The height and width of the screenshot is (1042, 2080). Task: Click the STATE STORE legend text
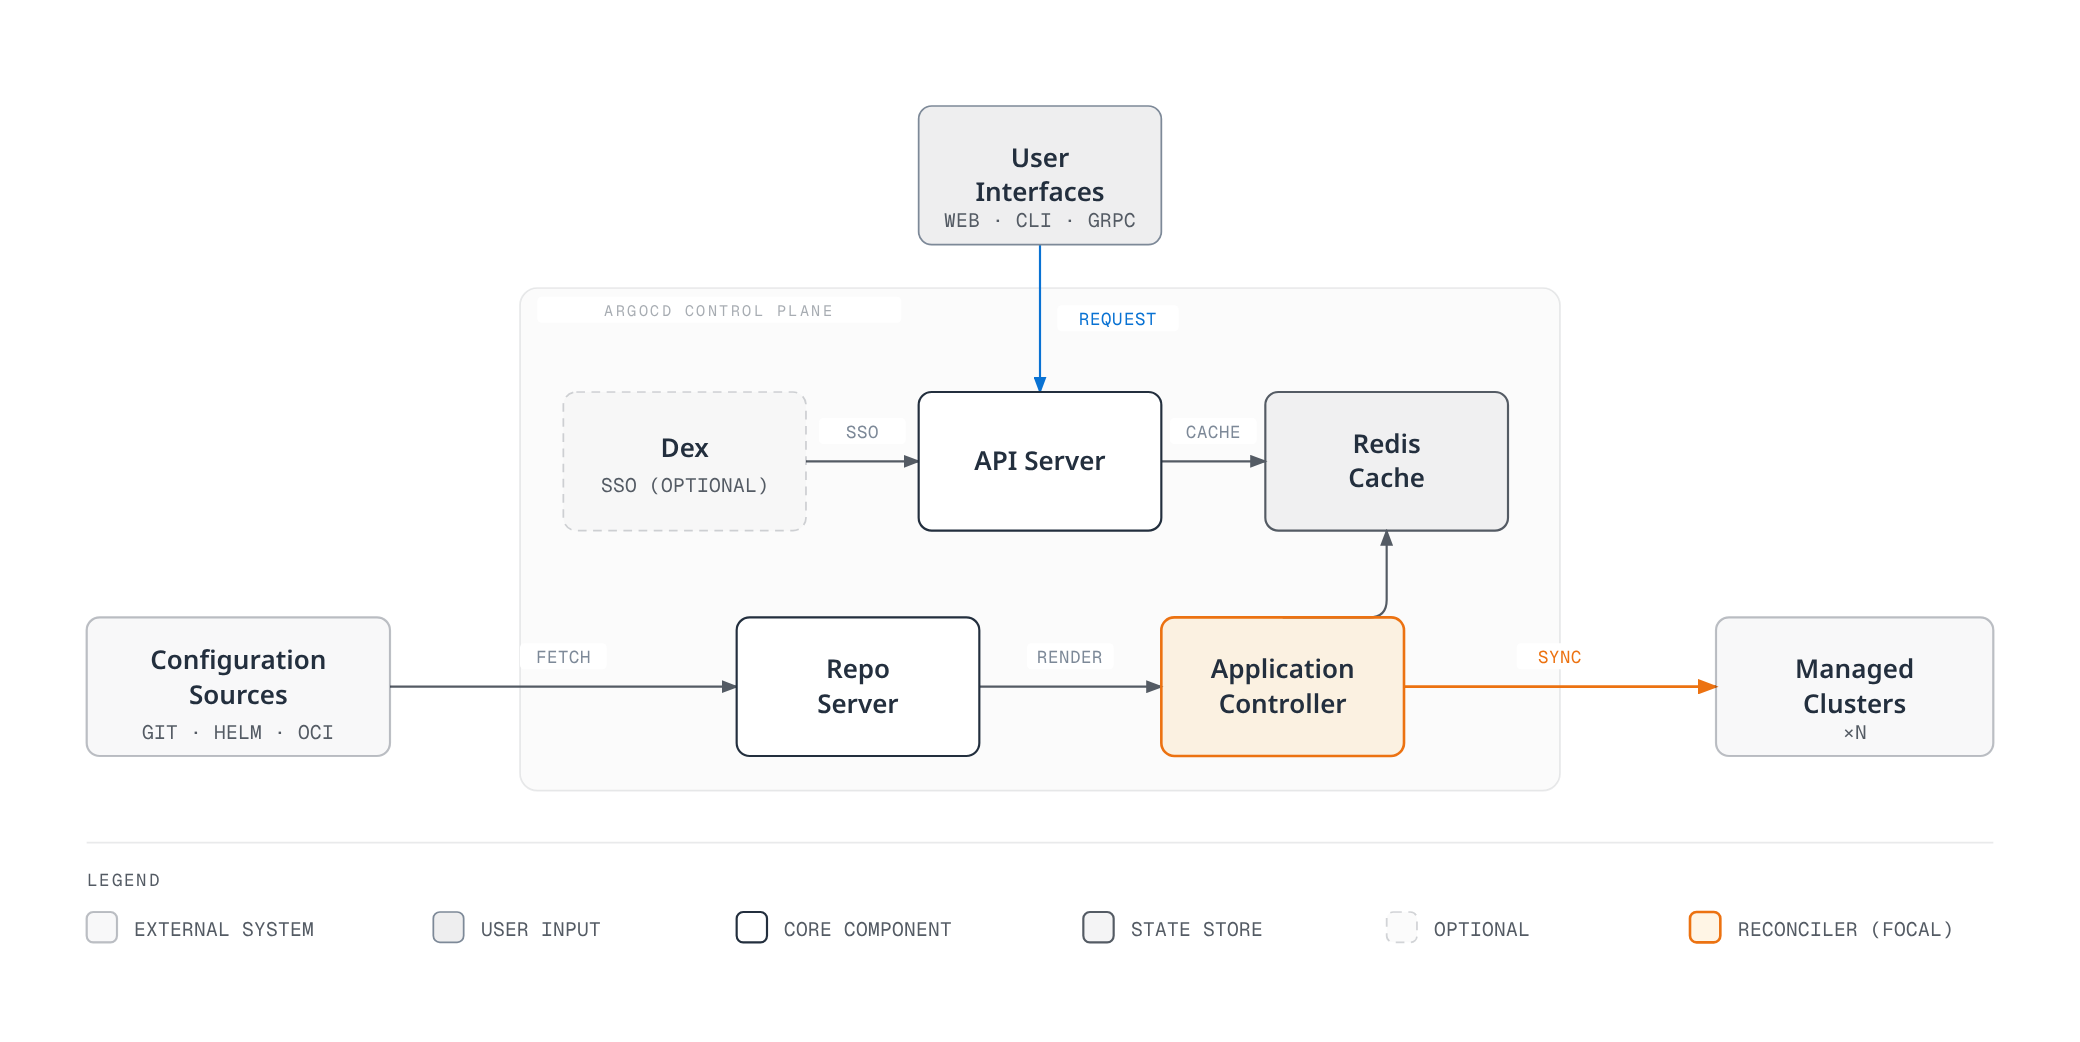pyautogui.click(x=1196, y=929)
